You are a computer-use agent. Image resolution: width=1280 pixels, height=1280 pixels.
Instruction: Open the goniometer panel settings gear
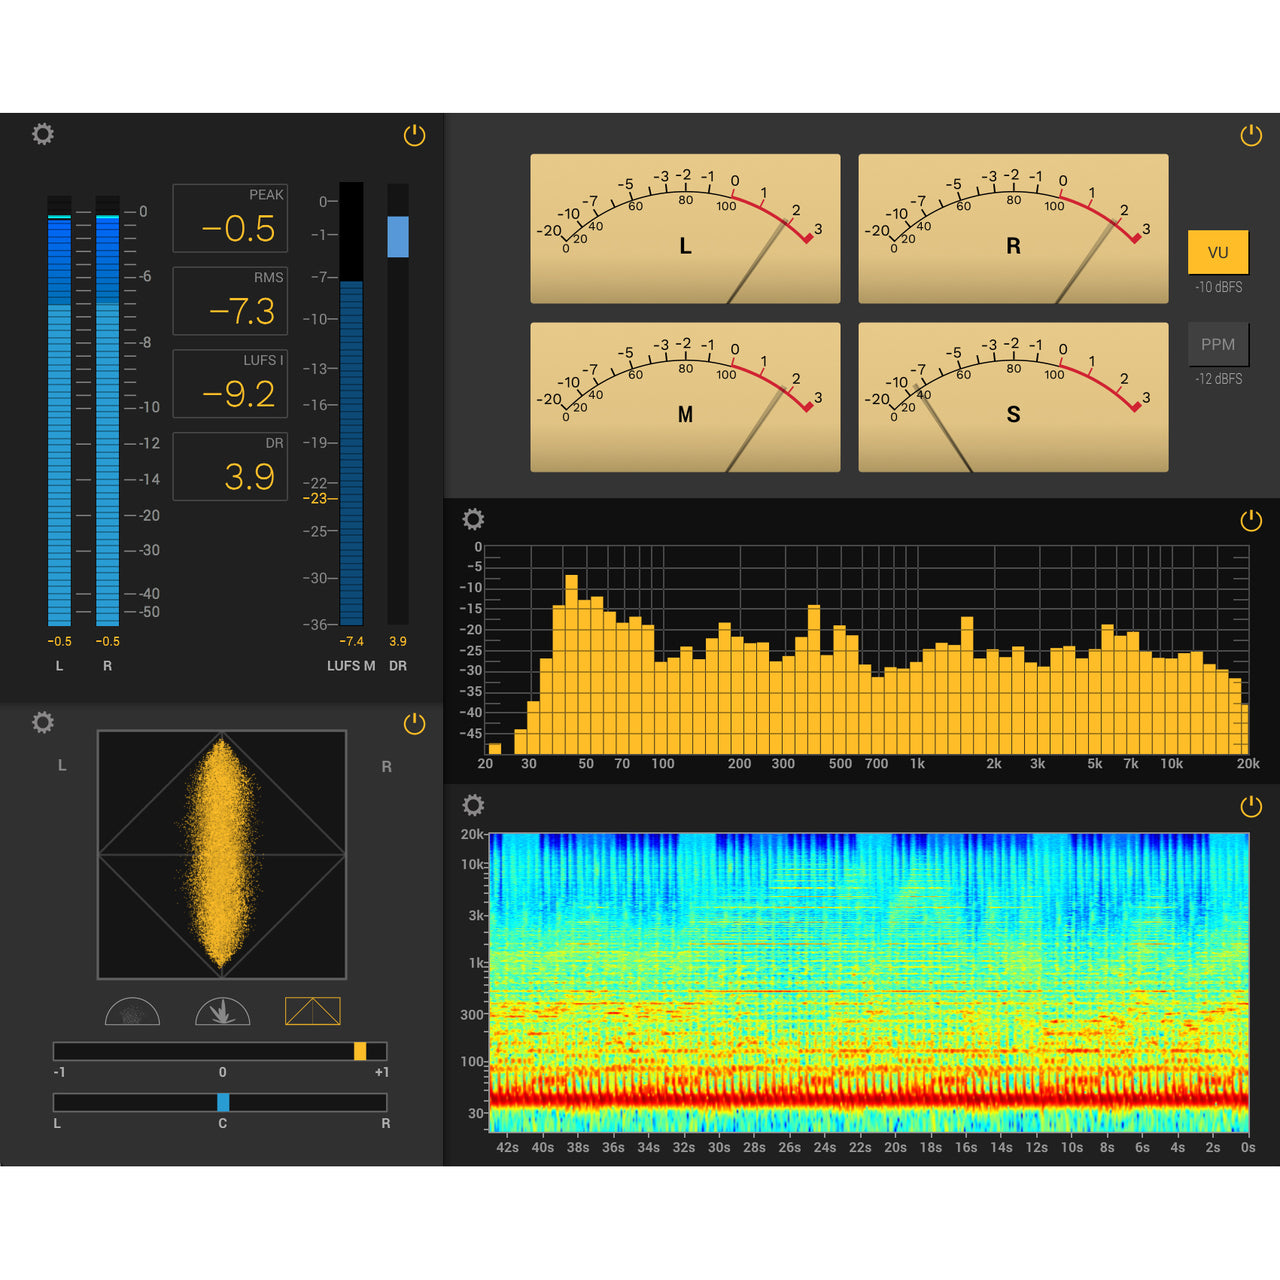click(42, 722)
